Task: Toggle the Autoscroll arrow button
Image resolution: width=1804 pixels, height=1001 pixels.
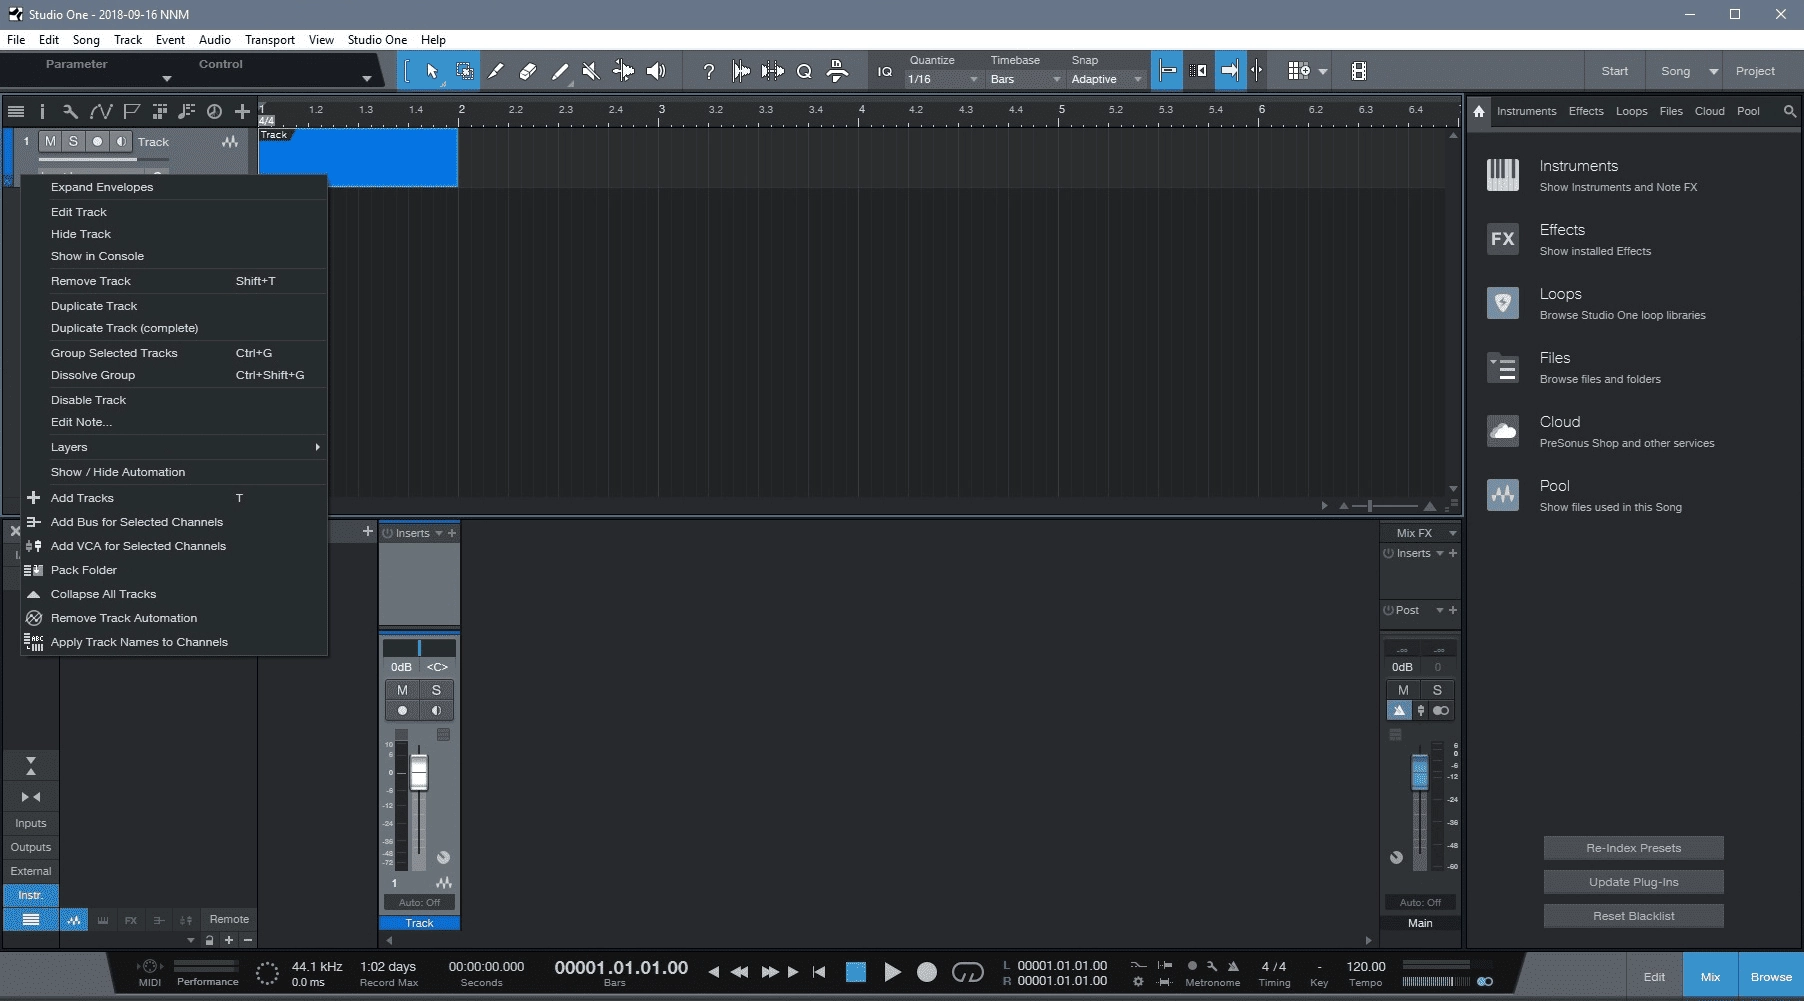Action: 1230,71
